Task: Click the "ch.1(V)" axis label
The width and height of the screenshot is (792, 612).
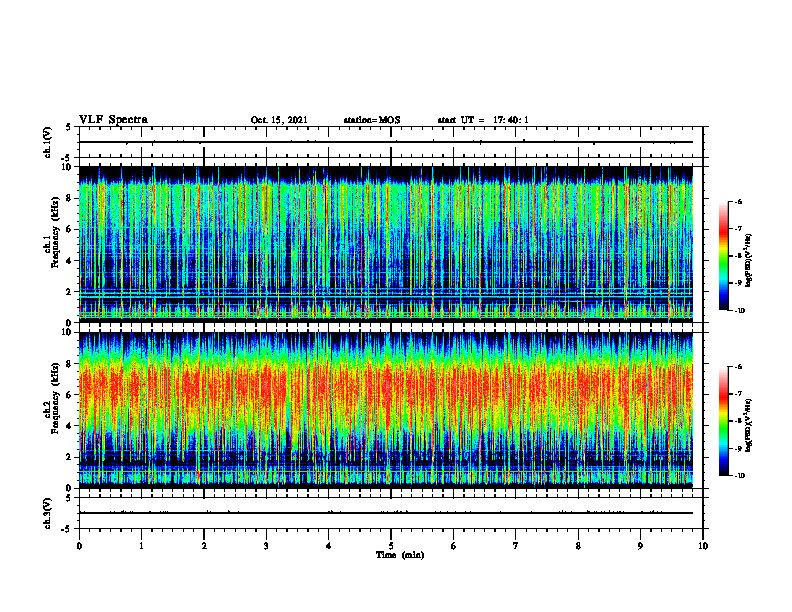Action: [x=48, y=142]
